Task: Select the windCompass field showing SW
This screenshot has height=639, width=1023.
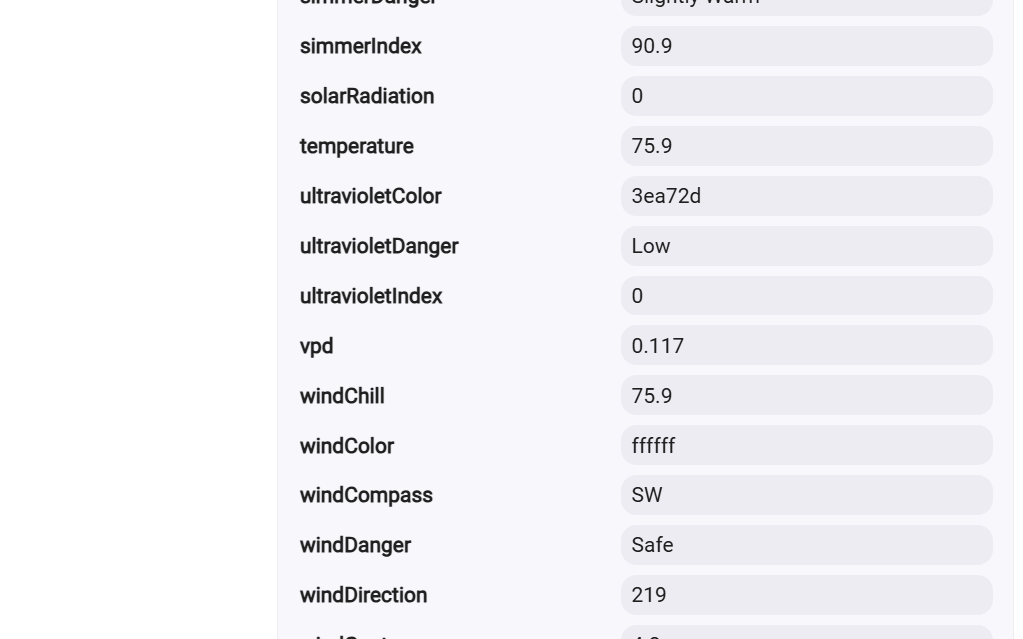Action: click(x=806, y=495)
